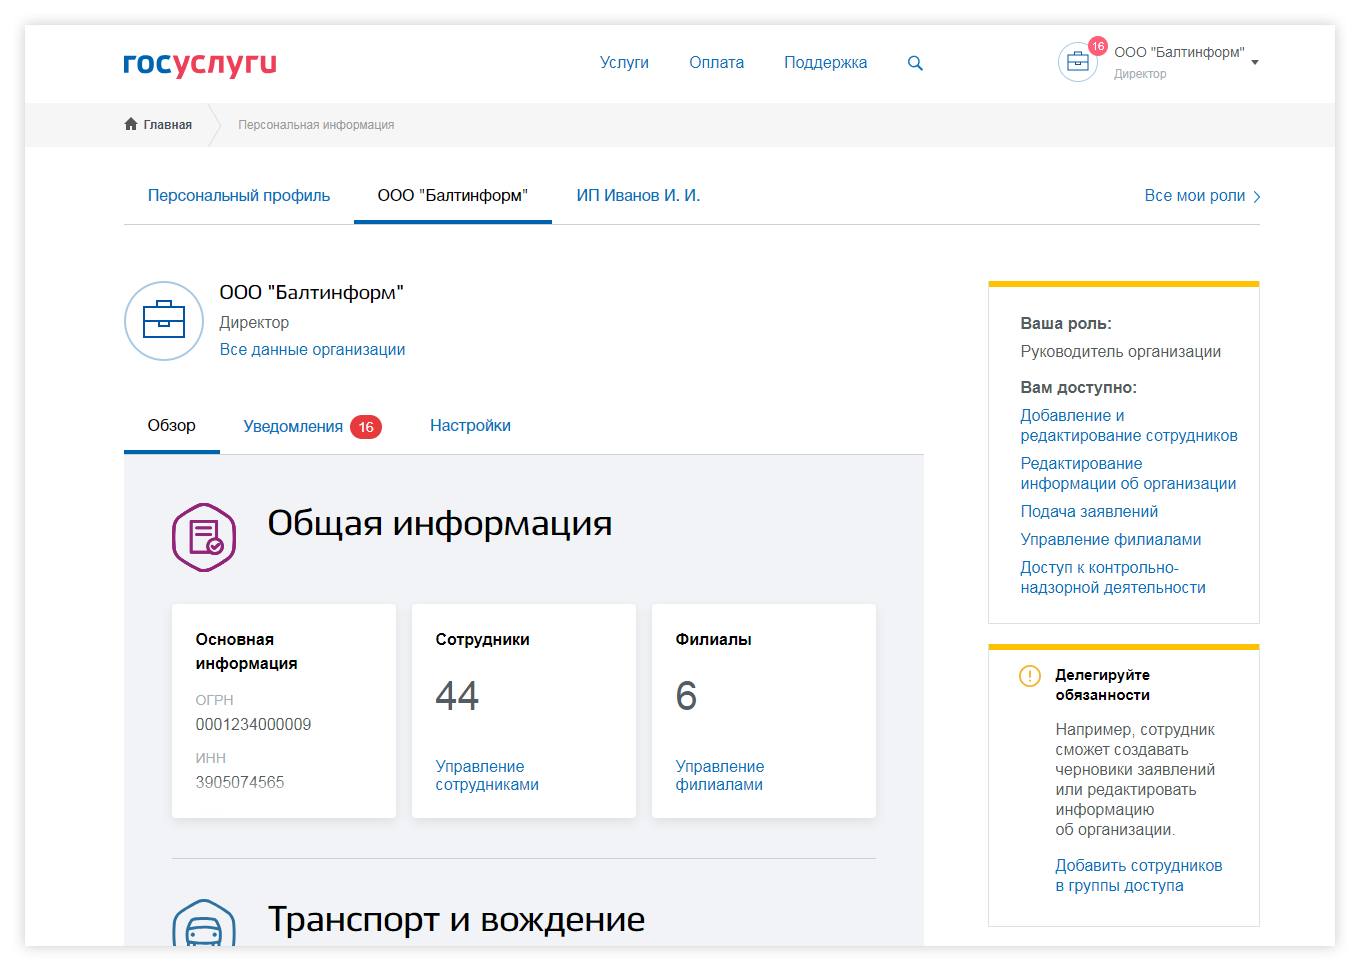Click the Транспорт и вождение heading
This screenshot has height=971, width=1360.
click(456, 920)
